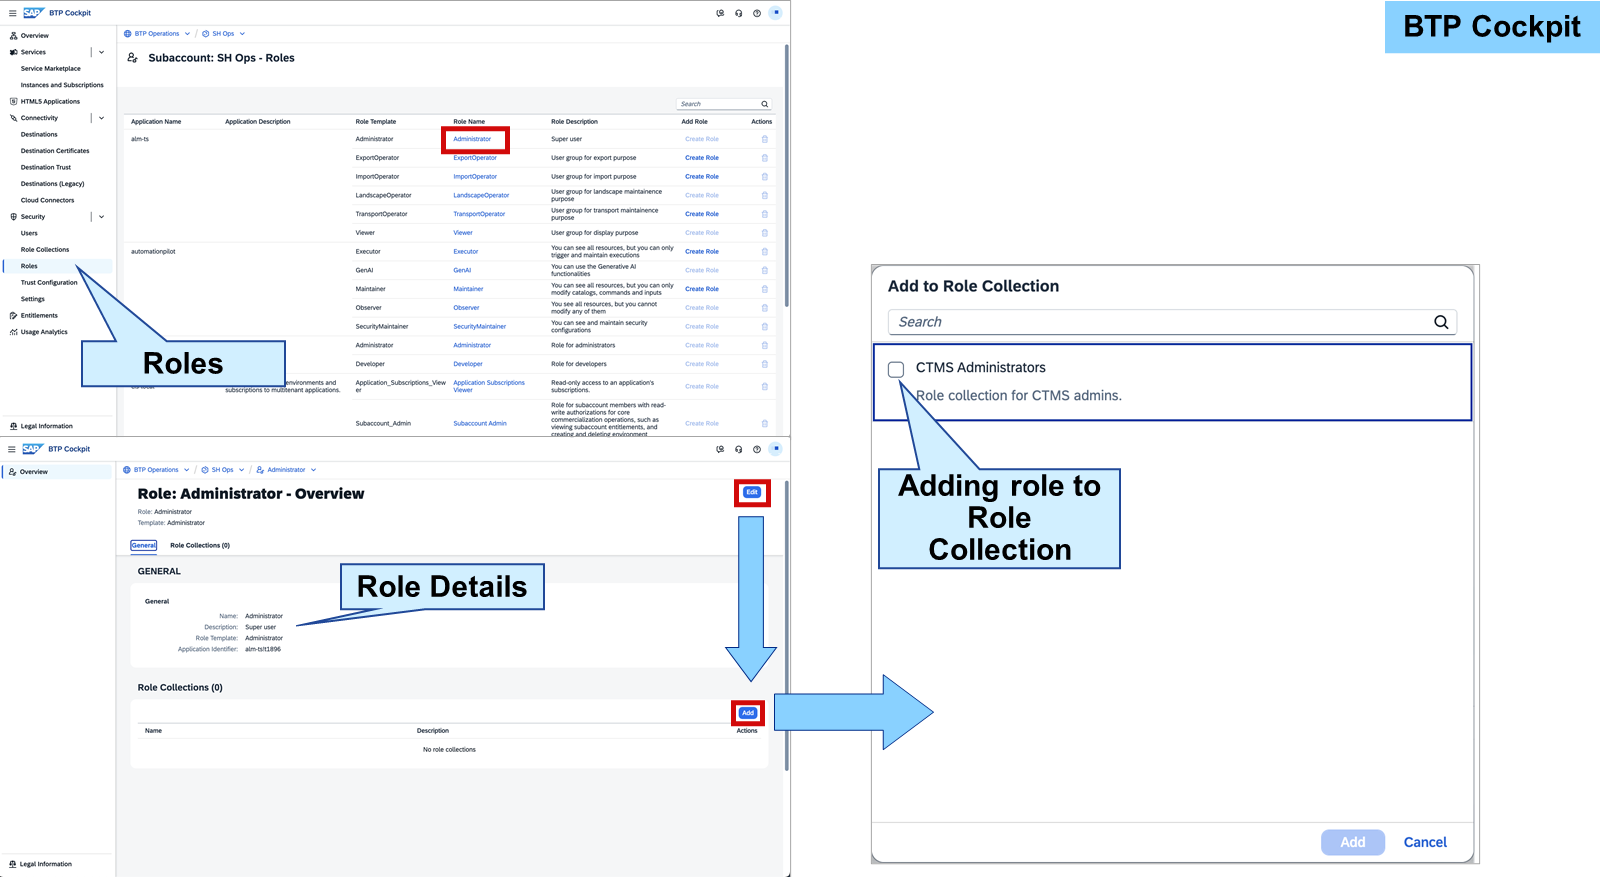Open the SecurityMaintainer role link
Screen dimensions: 1600x877
tap(480, 327)
